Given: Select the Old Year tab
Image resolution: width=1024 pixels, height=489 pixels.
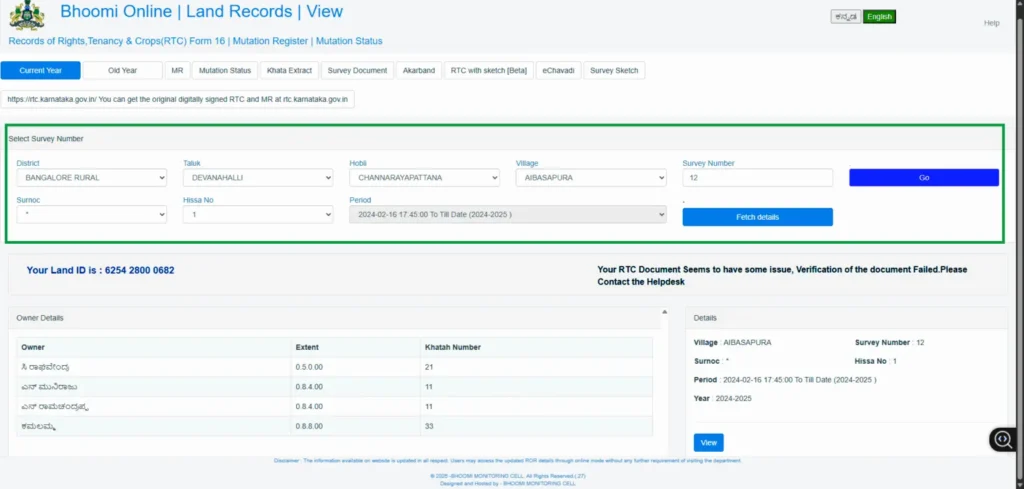Looking at the screenshot, I should tap(123, 71).
